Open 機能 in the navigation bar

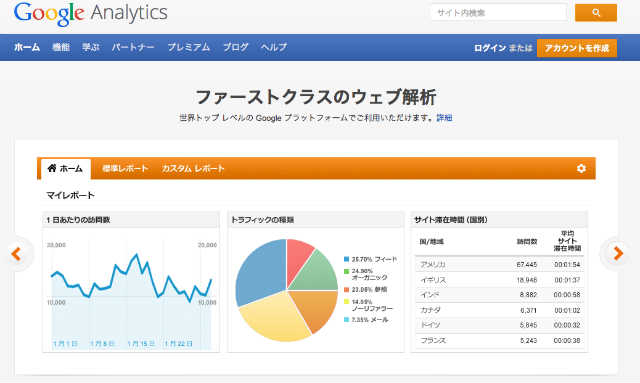point(61,47)
